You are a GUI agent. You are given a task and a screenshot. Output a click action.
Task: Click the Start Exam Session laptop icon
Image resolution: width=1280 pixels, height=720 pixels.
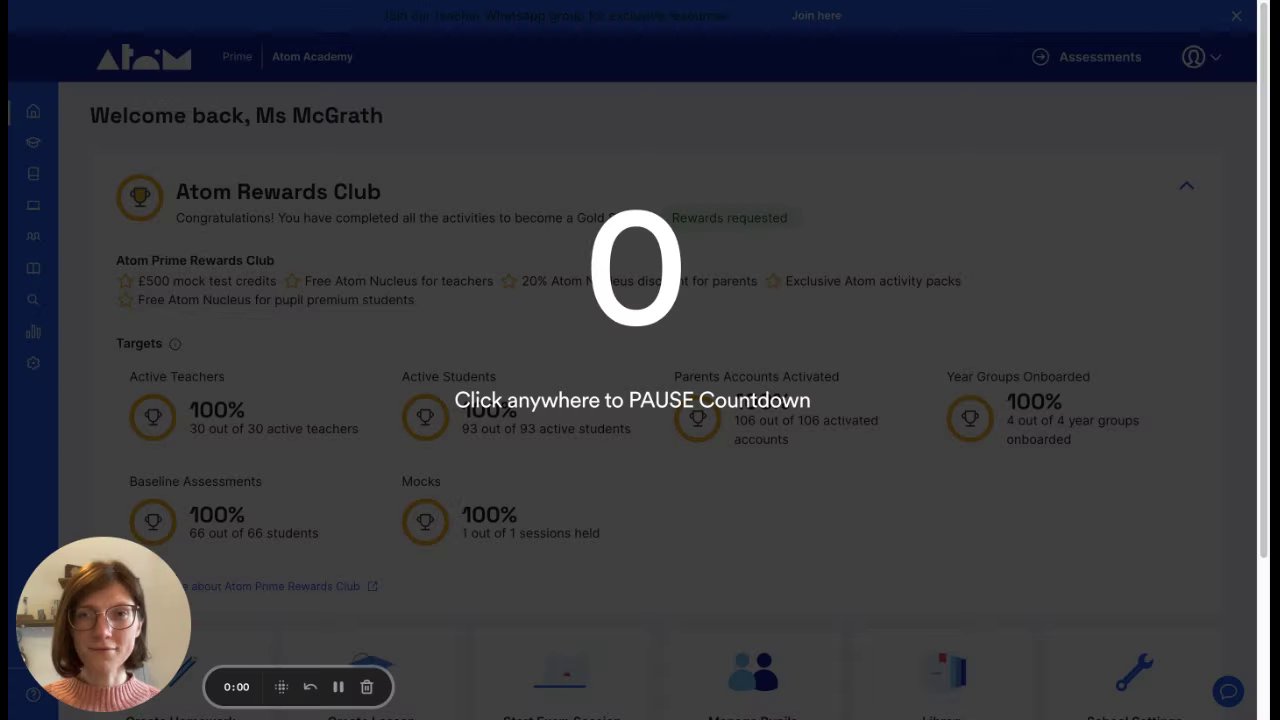560,672
